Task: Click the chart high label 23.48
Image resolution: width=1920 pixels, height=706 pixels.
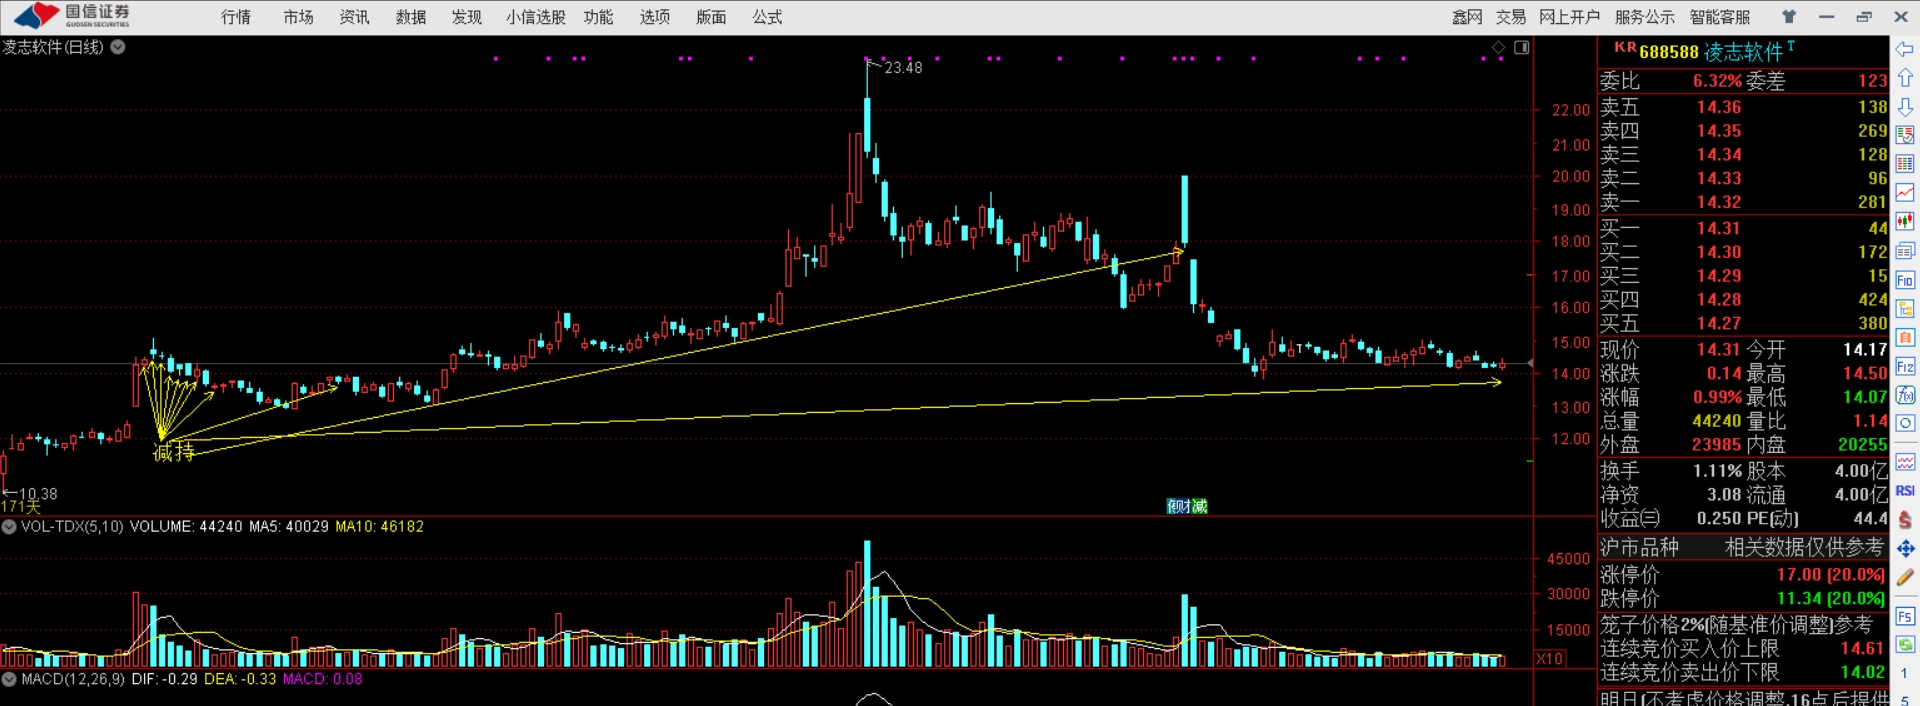Action: click(903, 68)
